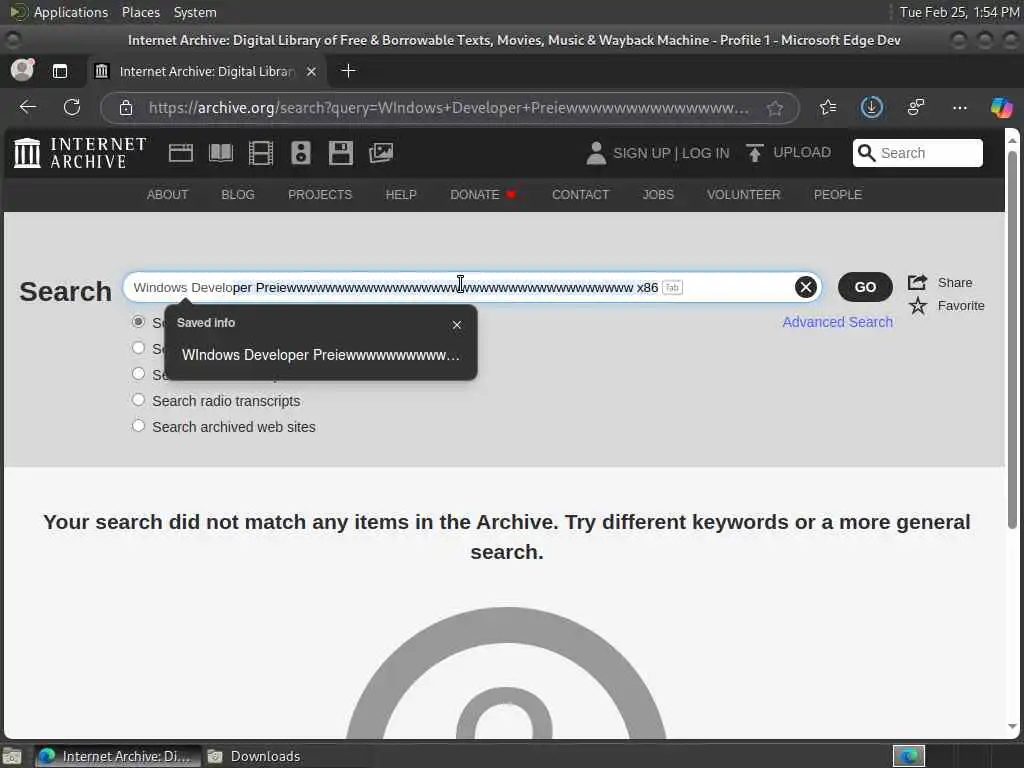Image resolution: width=1024 pixels, height=768 pixels.
Task: Open Edge Settings and more menu
Action: [959, 107]
